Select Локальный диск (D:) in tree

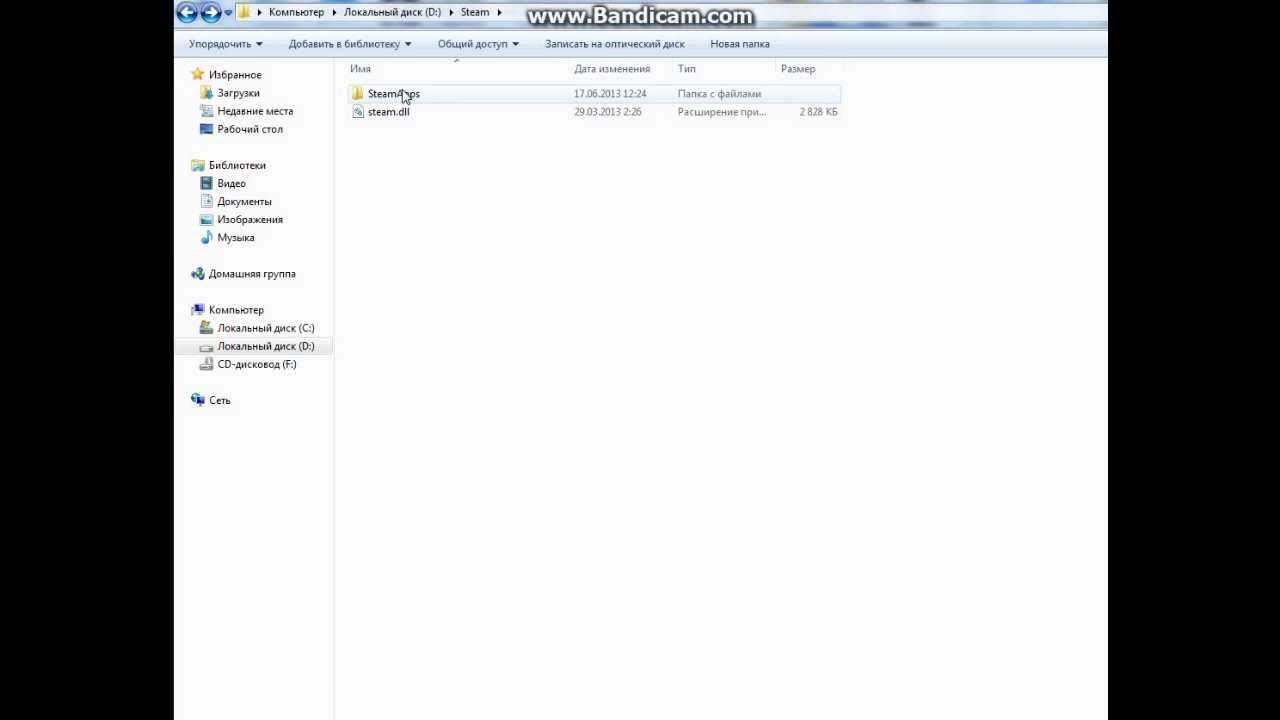(x=266, y=346)
